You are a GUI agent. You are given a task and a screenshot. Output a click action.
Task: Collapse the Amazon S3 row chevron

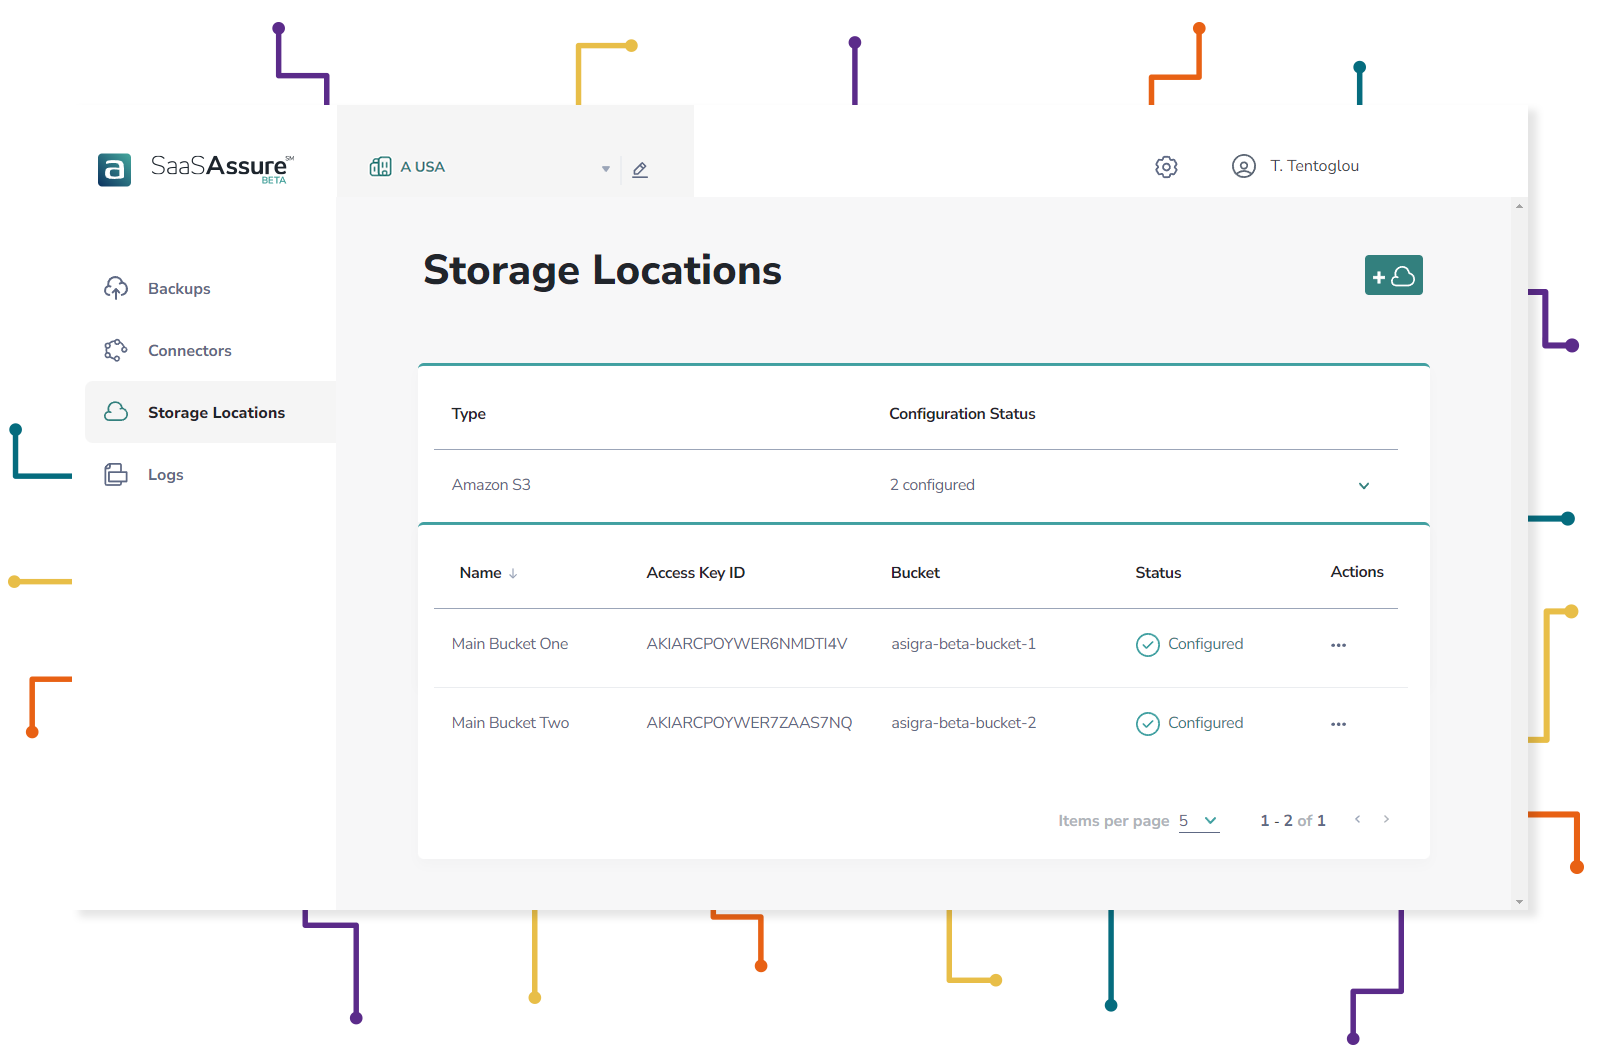click(x=1363, y=486)
